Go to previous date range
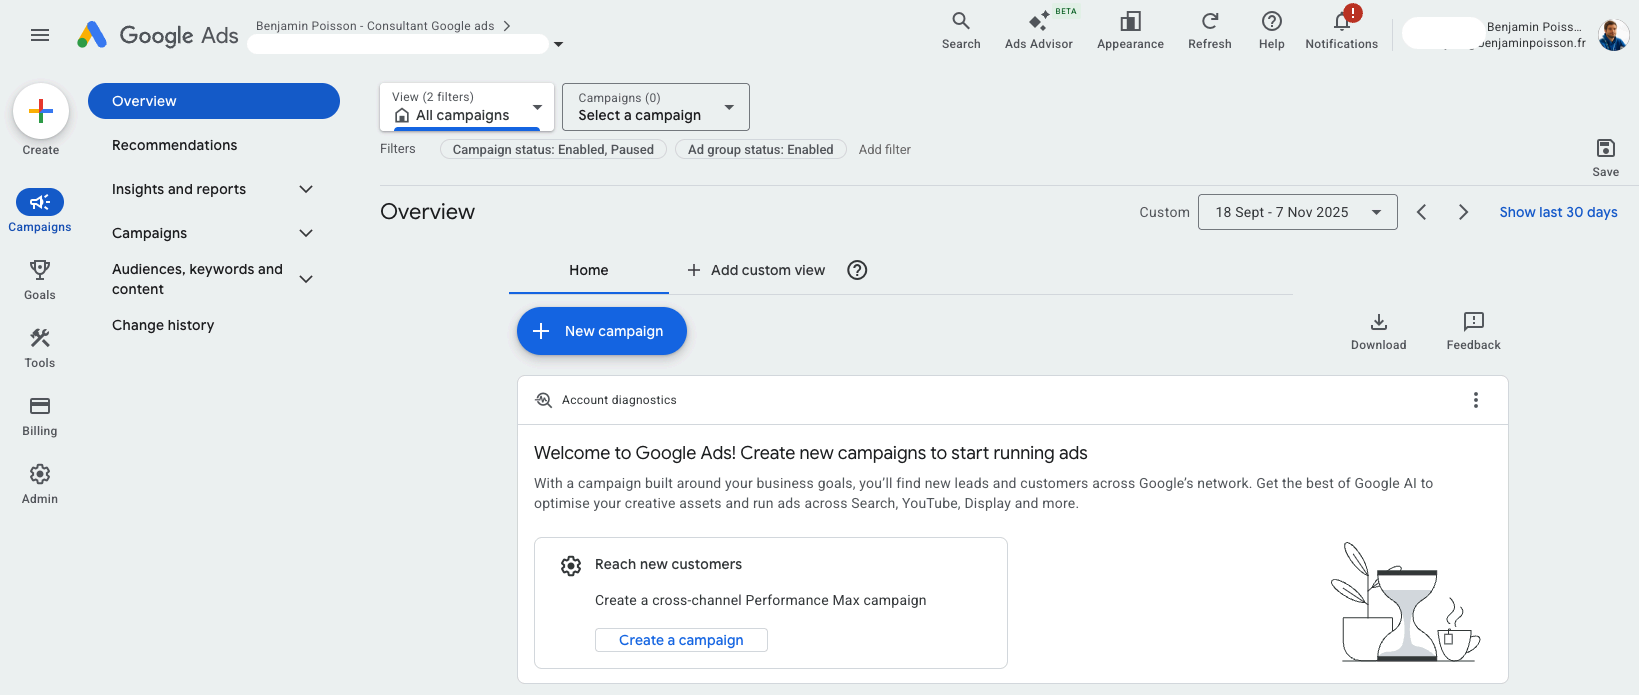This screenshot has height=695, width=1639. coord(1422,212)
